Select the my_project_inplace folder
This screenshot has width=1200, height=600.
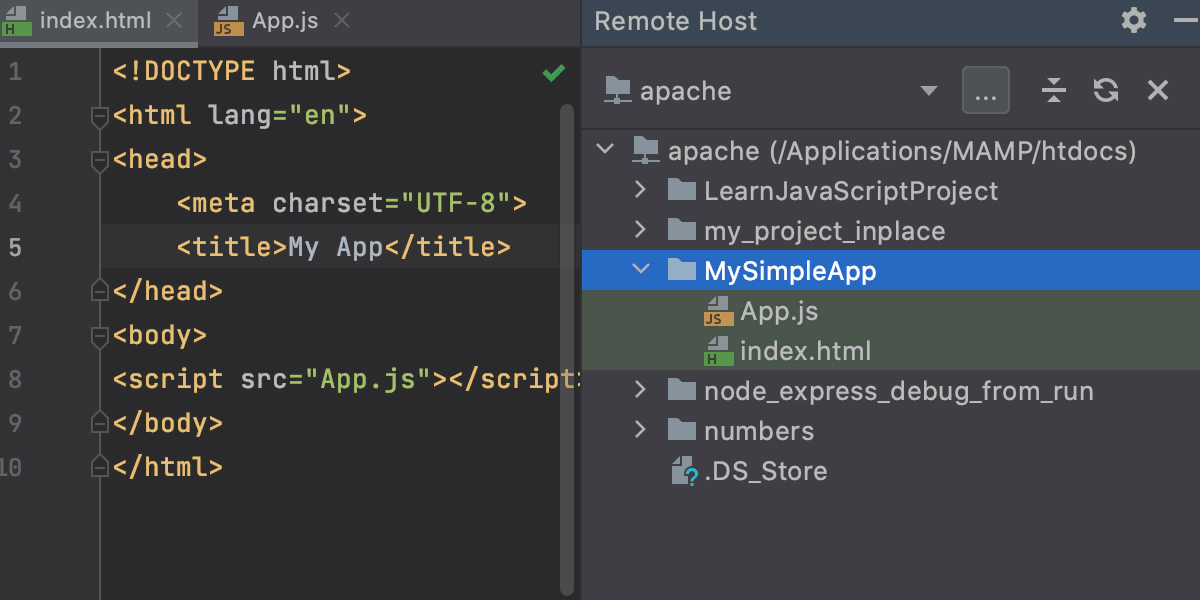click(824, 230)
